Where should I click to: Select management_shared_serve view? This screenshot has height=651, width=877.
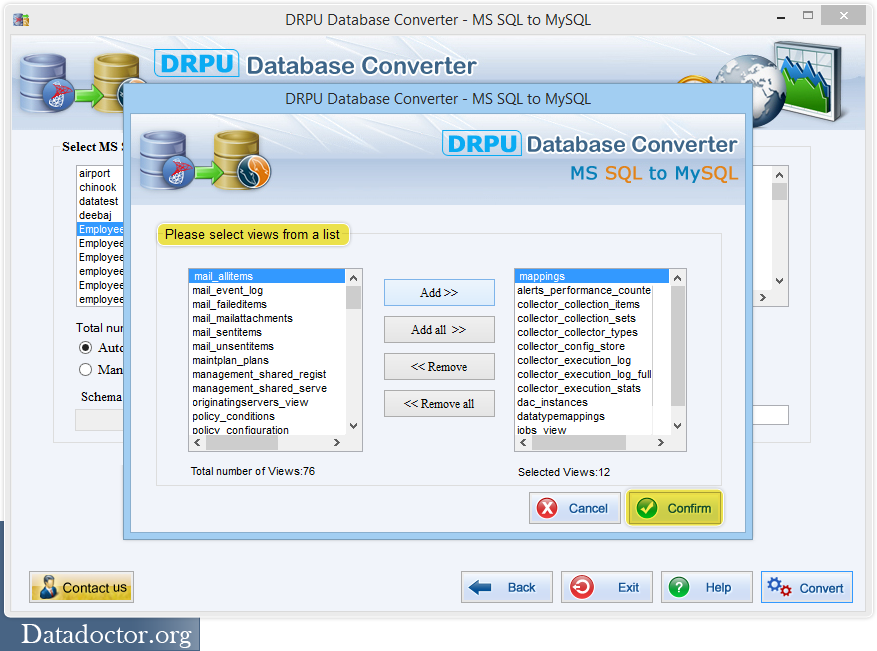pyautogui.click(x=267, y=388)
